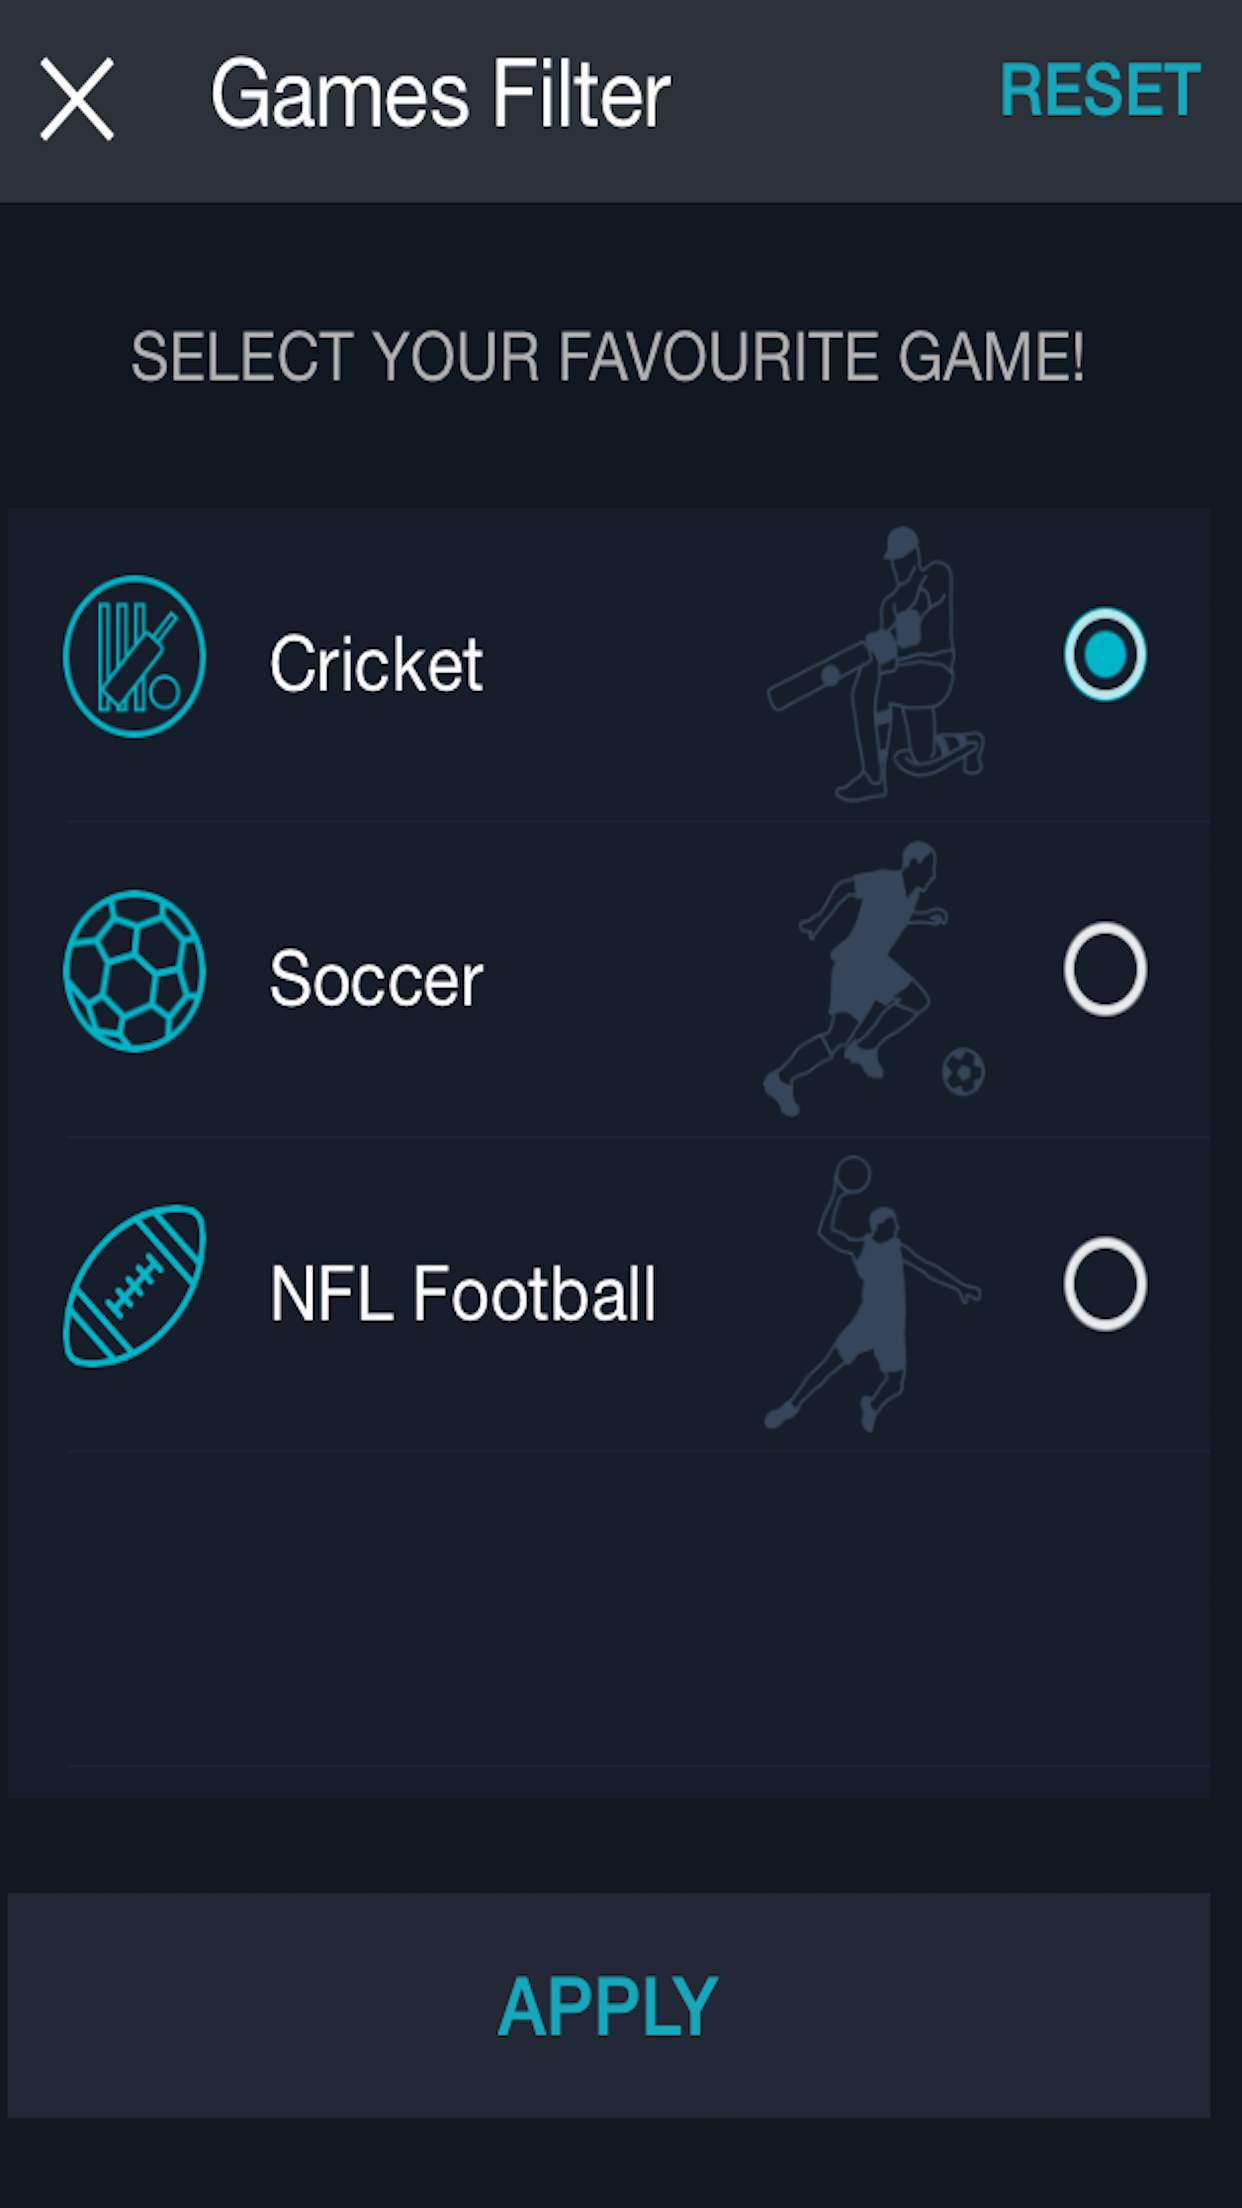Click the empty area below NFL Football
Screen dimensions: 1242x2208
click(x=608, y=1610)
